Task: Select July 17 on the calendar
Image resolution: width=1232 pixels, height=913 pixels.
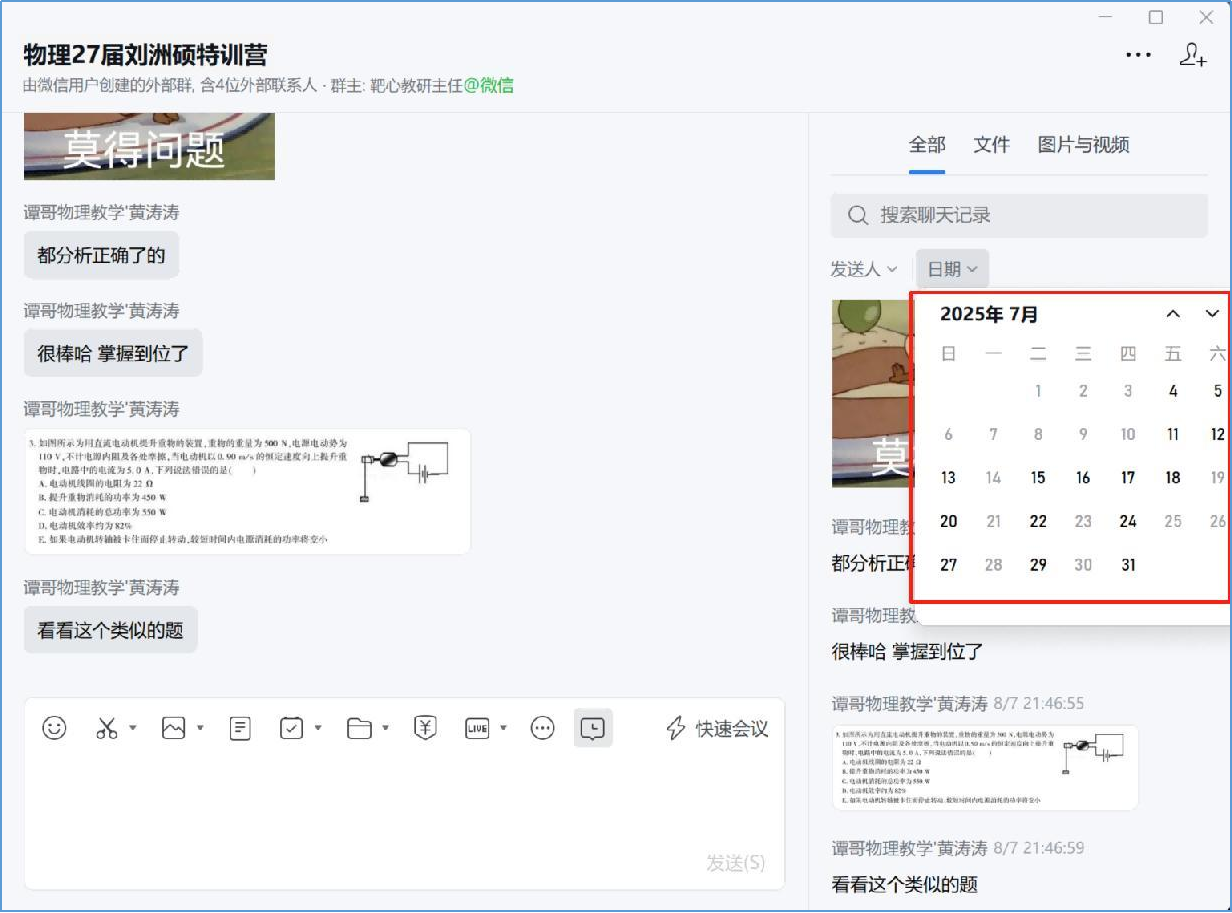Action: [1127, 478]
